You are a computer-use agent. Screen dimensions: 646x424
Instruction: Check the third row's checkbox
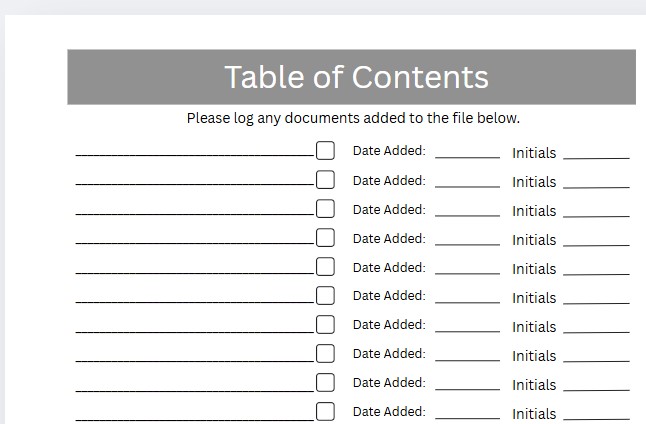(325, 208)
